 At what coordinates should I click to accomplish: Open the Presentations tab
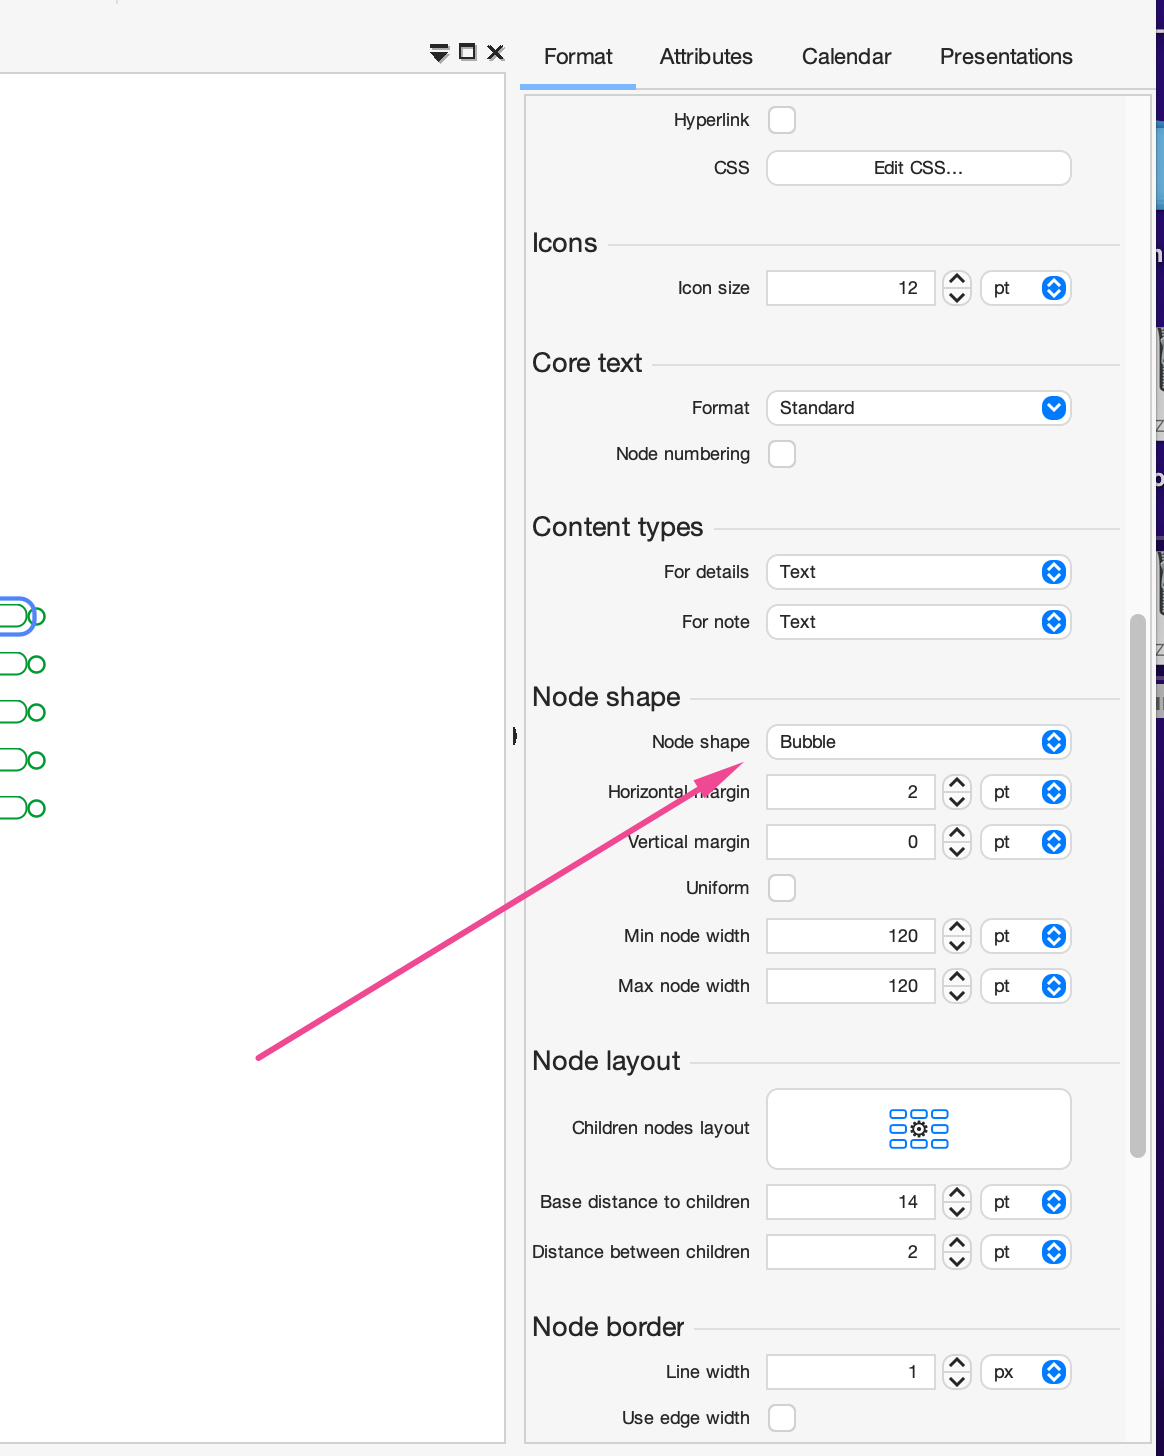[x=1005, y=57]
